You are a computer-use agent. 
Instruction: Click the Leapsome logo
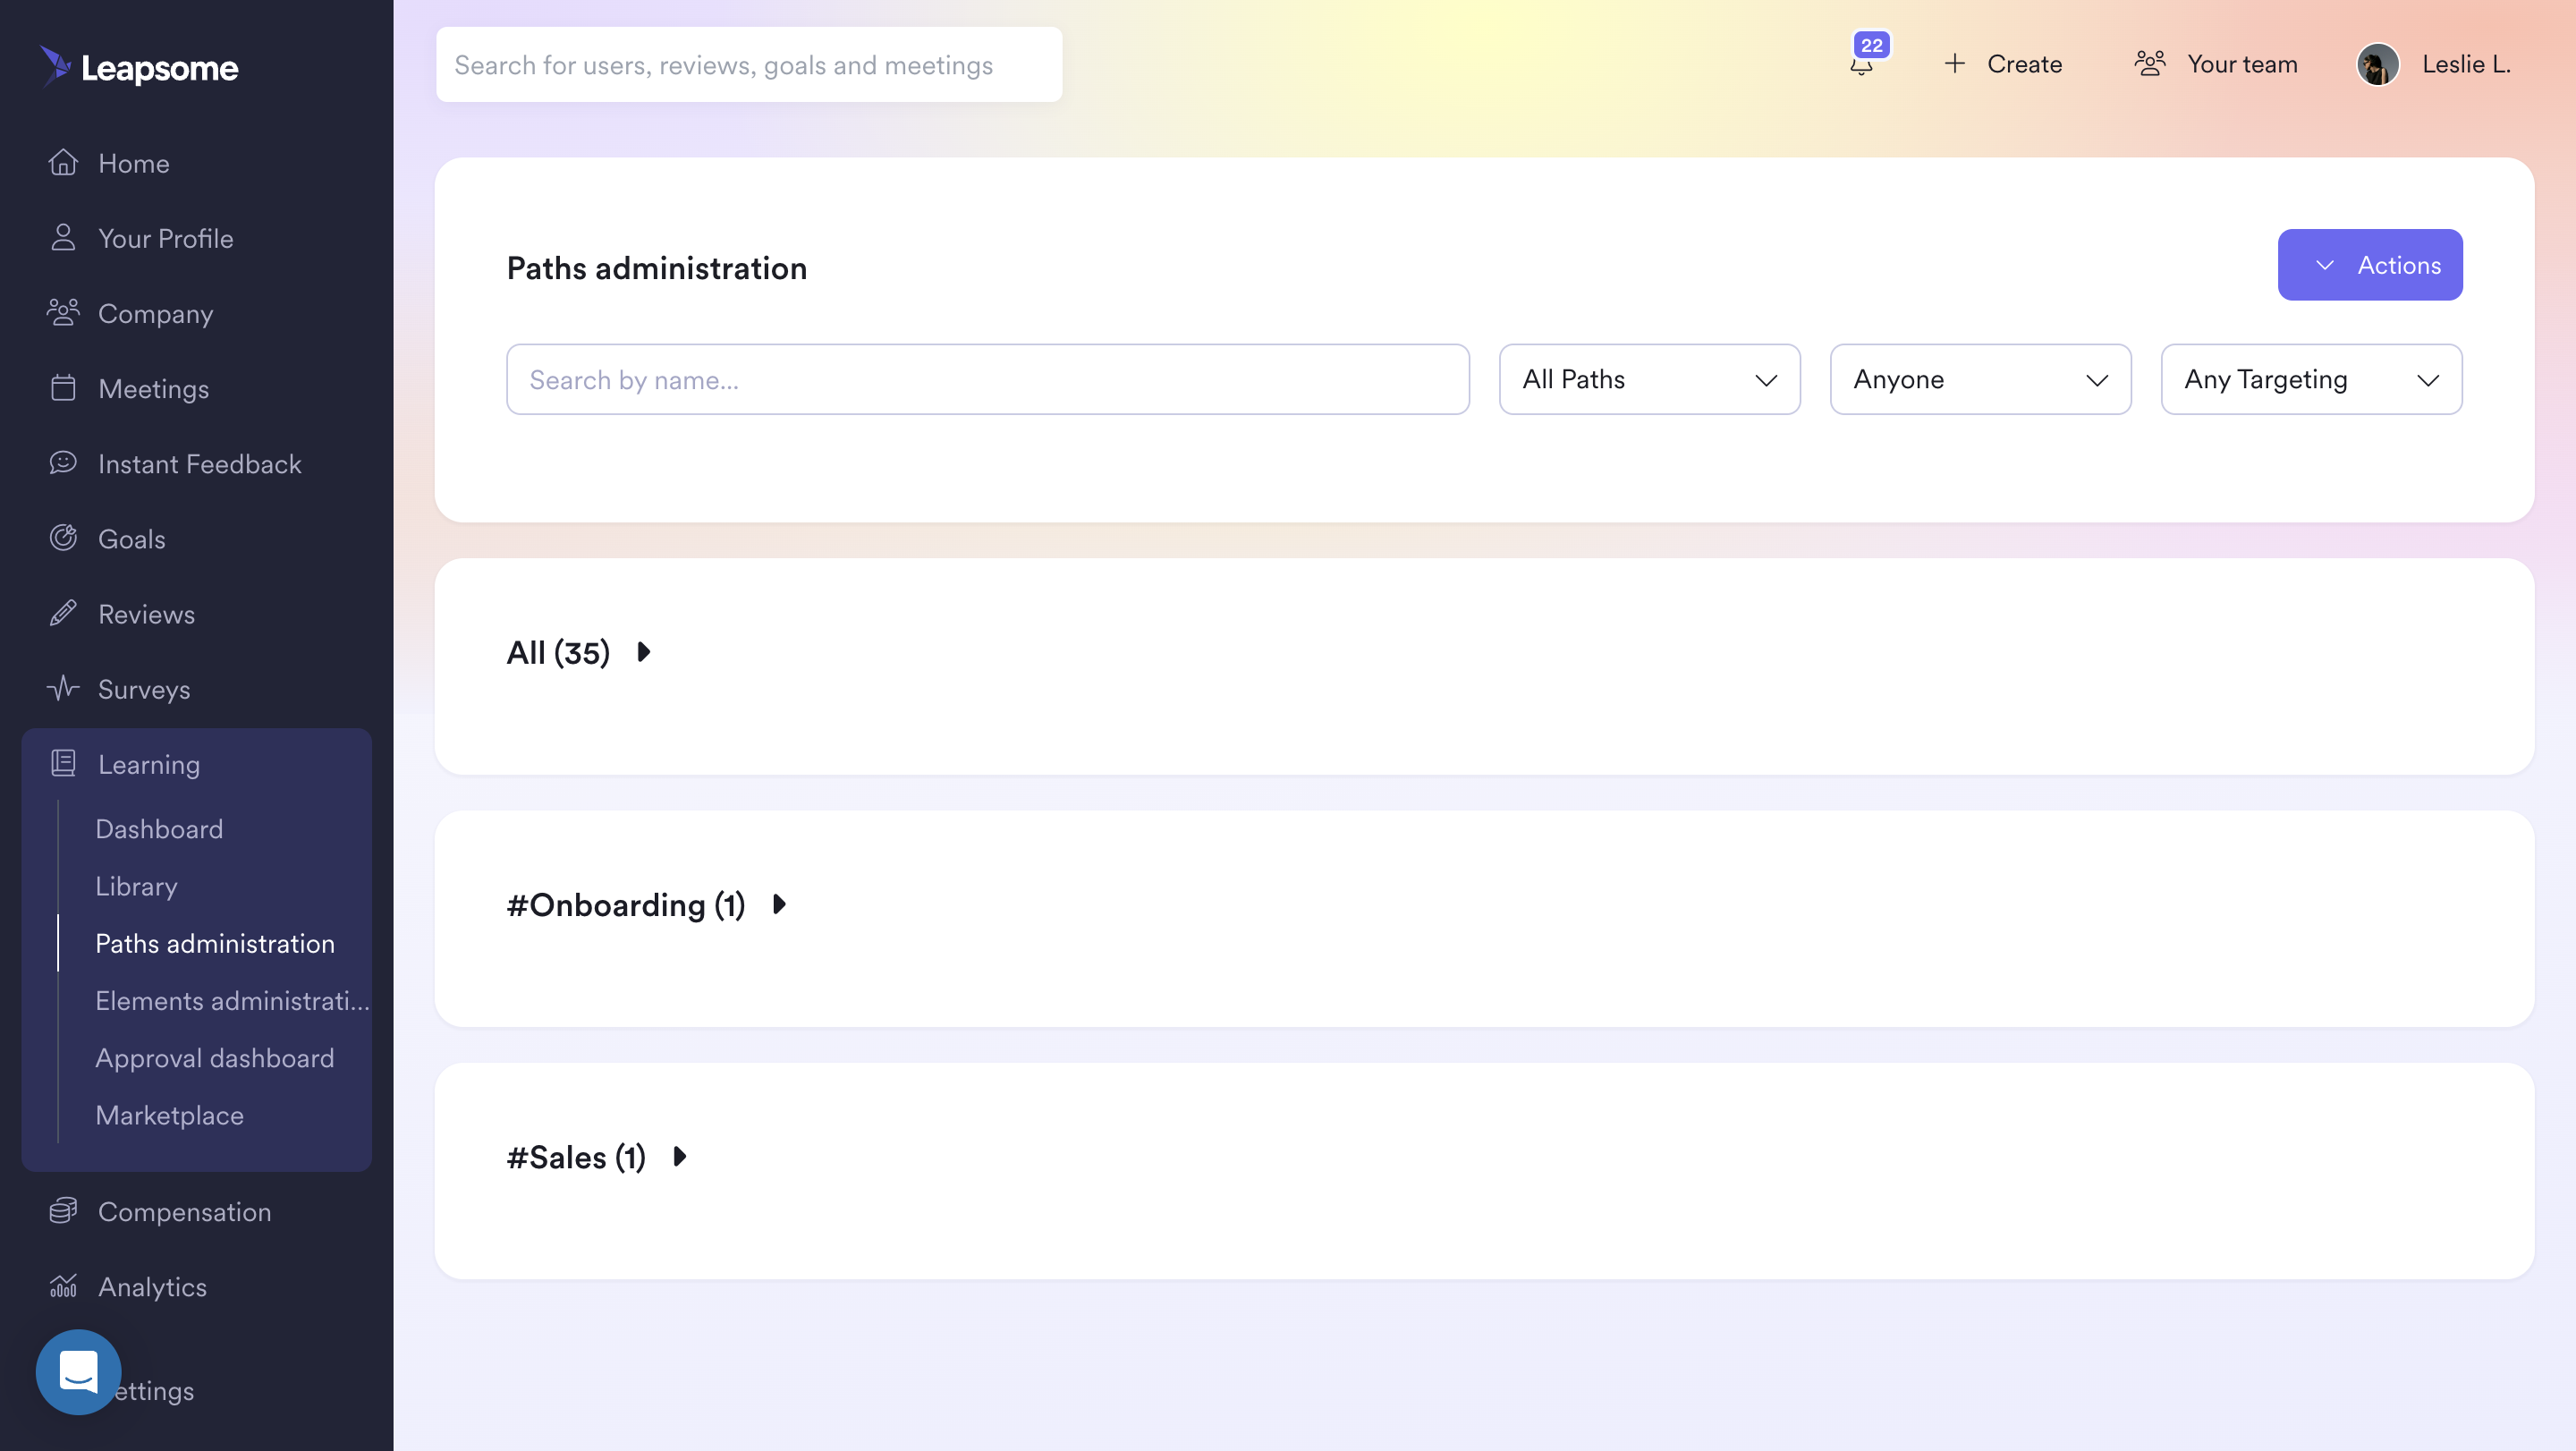tap(138, 67)
